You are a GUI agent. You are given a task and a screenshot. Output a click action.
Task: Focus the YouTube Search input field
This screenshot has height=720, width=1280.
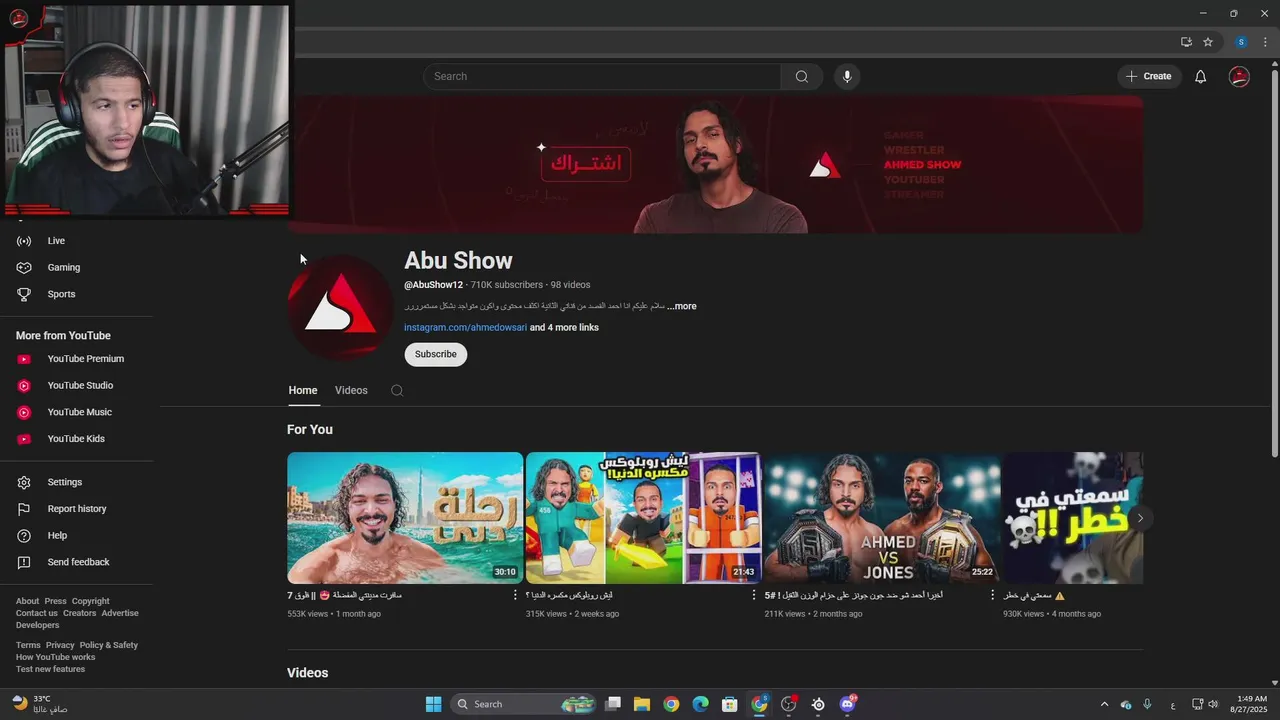[x=602, y=77]
